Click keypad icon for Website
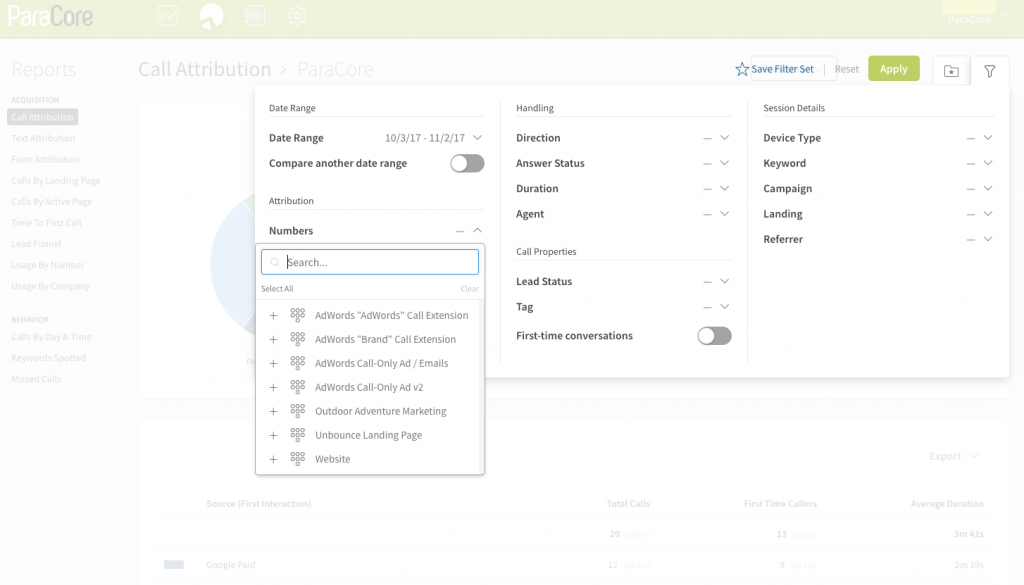 (x=298, y=458)
